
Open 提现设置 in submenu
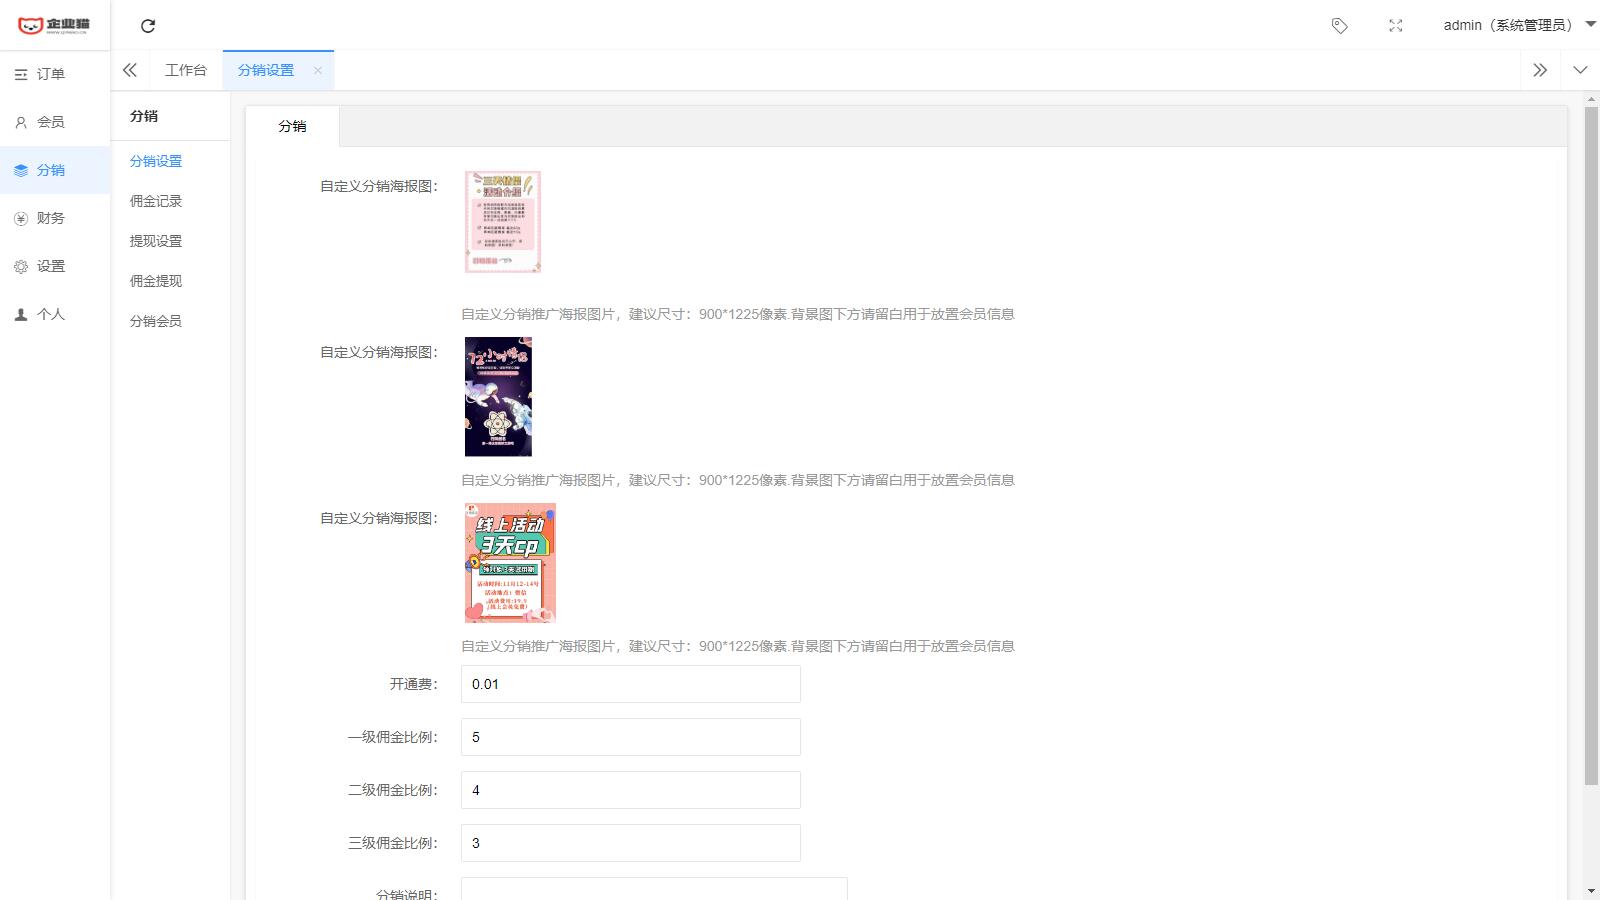click(156, 241)
